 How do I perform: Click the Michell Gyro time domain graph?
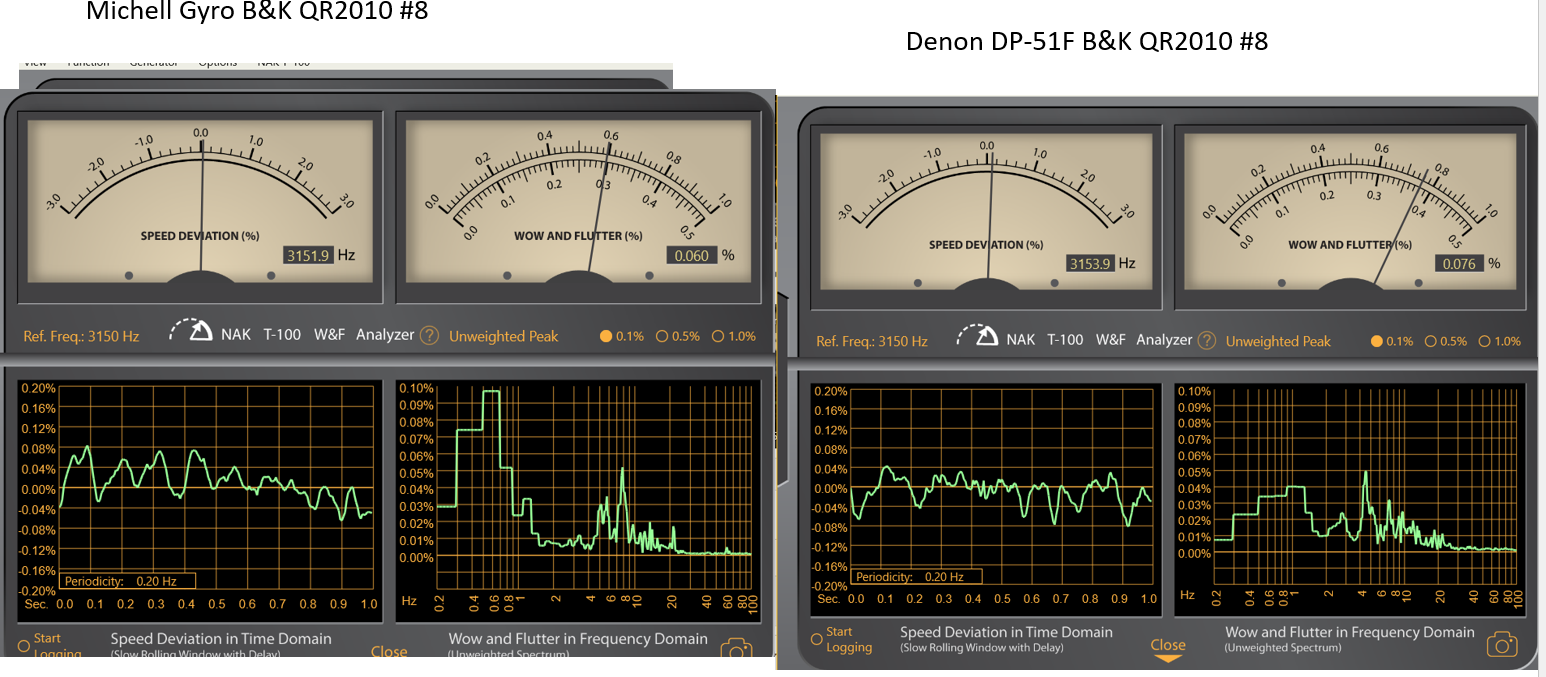click(x=216, y=489)
